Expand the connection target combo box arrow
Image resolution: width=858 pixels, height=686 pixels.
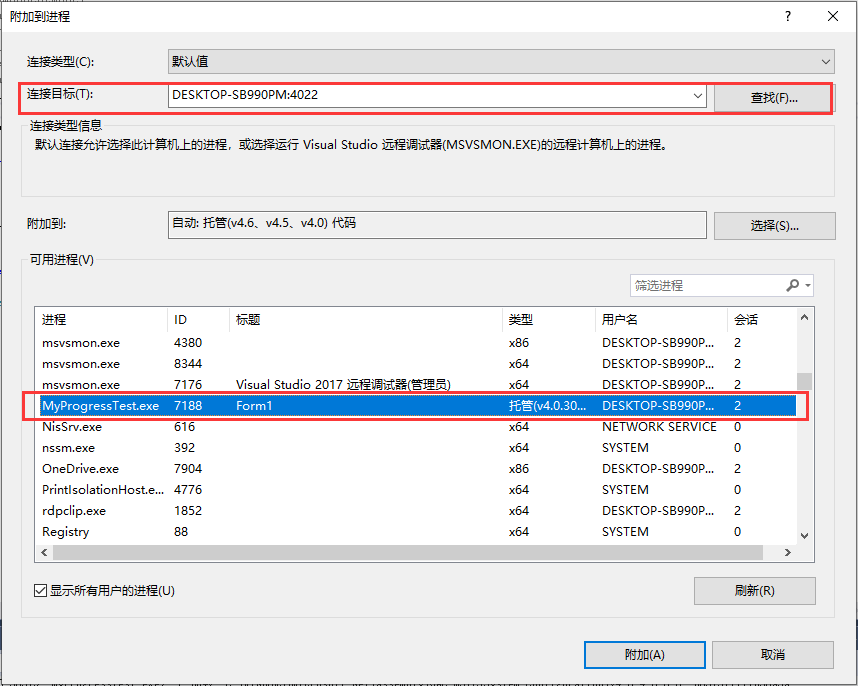[698, 95]
